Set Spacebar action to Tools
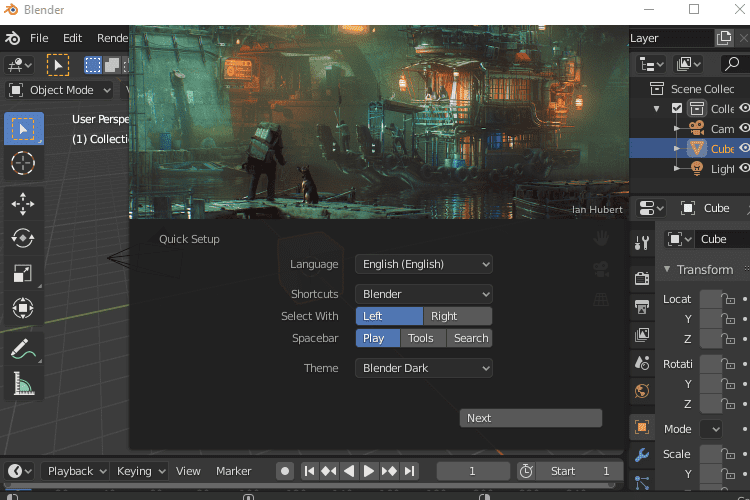The image size is (750, 500). 423,338
